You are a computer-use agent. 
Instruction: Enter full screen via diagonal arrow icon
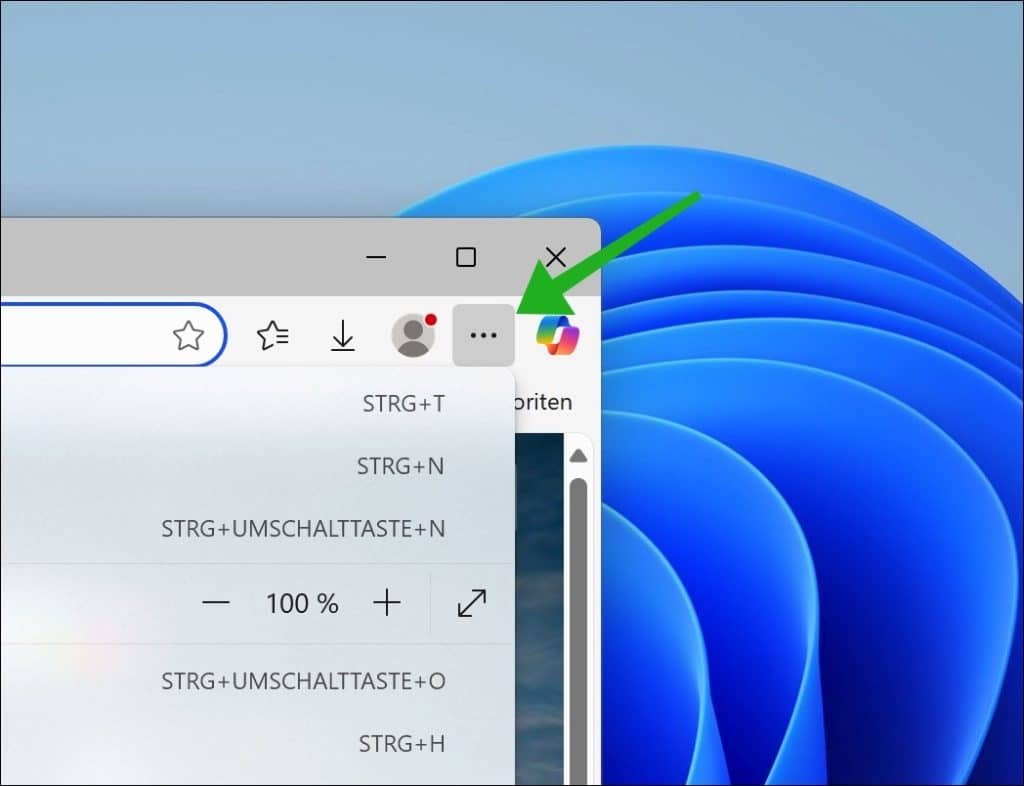point(471,603)
